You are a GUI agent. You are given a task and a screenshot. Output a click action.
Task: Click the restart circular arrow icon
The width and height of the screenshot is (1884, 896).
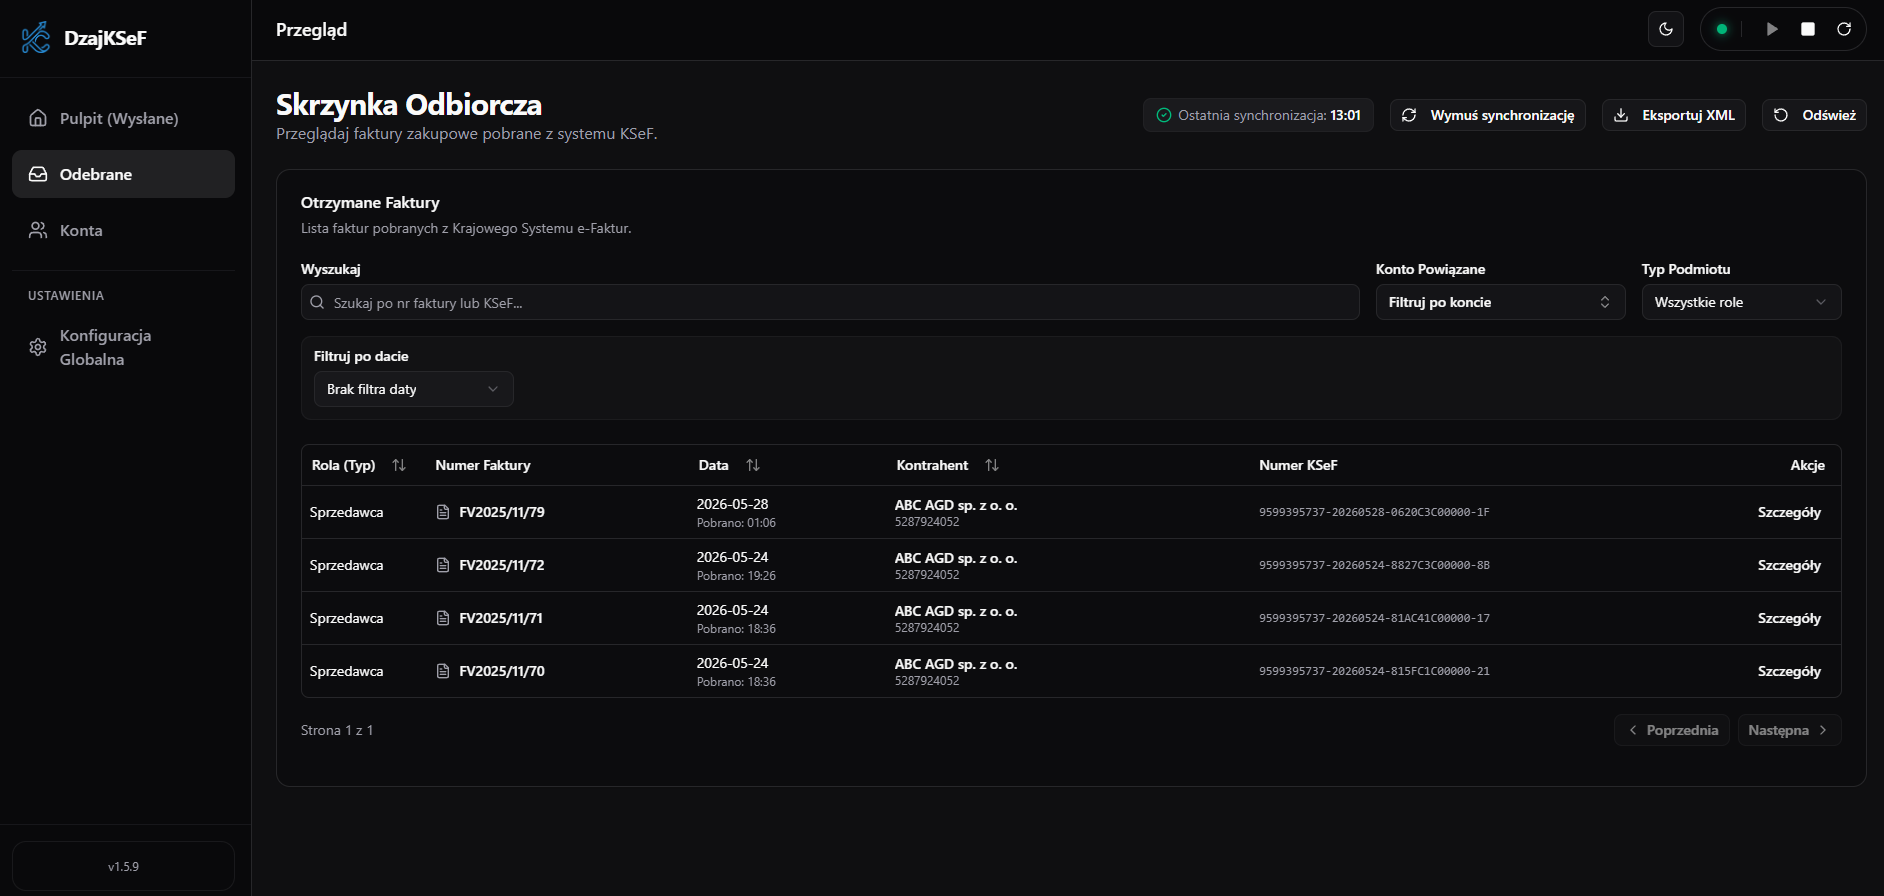tap(1844, 29)
